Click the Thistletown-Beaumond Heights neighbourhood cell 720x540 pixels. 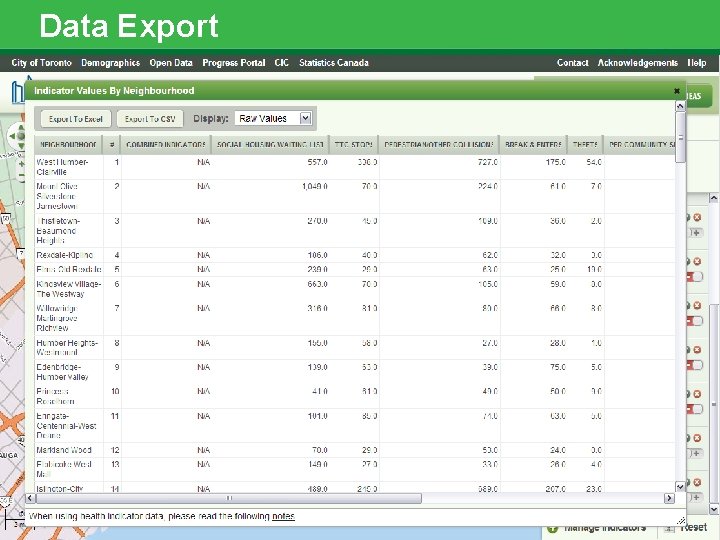(x=69, y=231)
